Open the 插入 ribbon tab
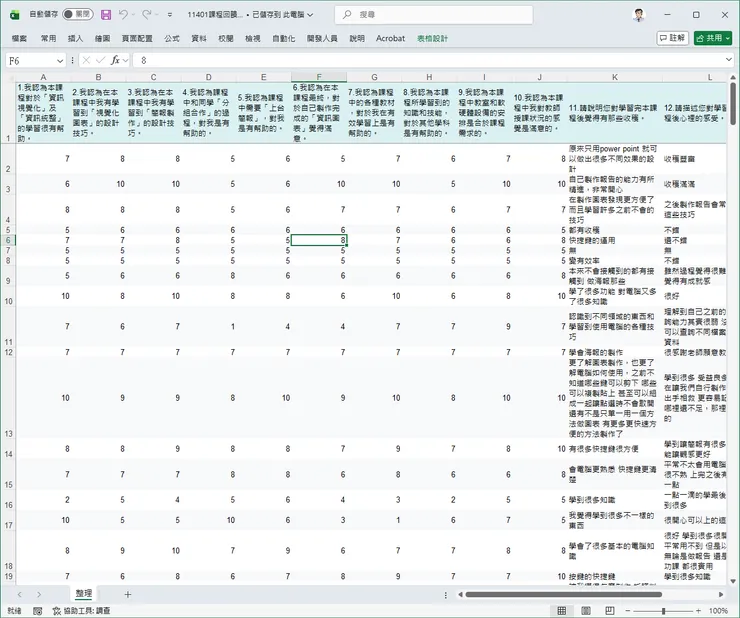Viewport: 740px width, 618px height. point(75,38)
